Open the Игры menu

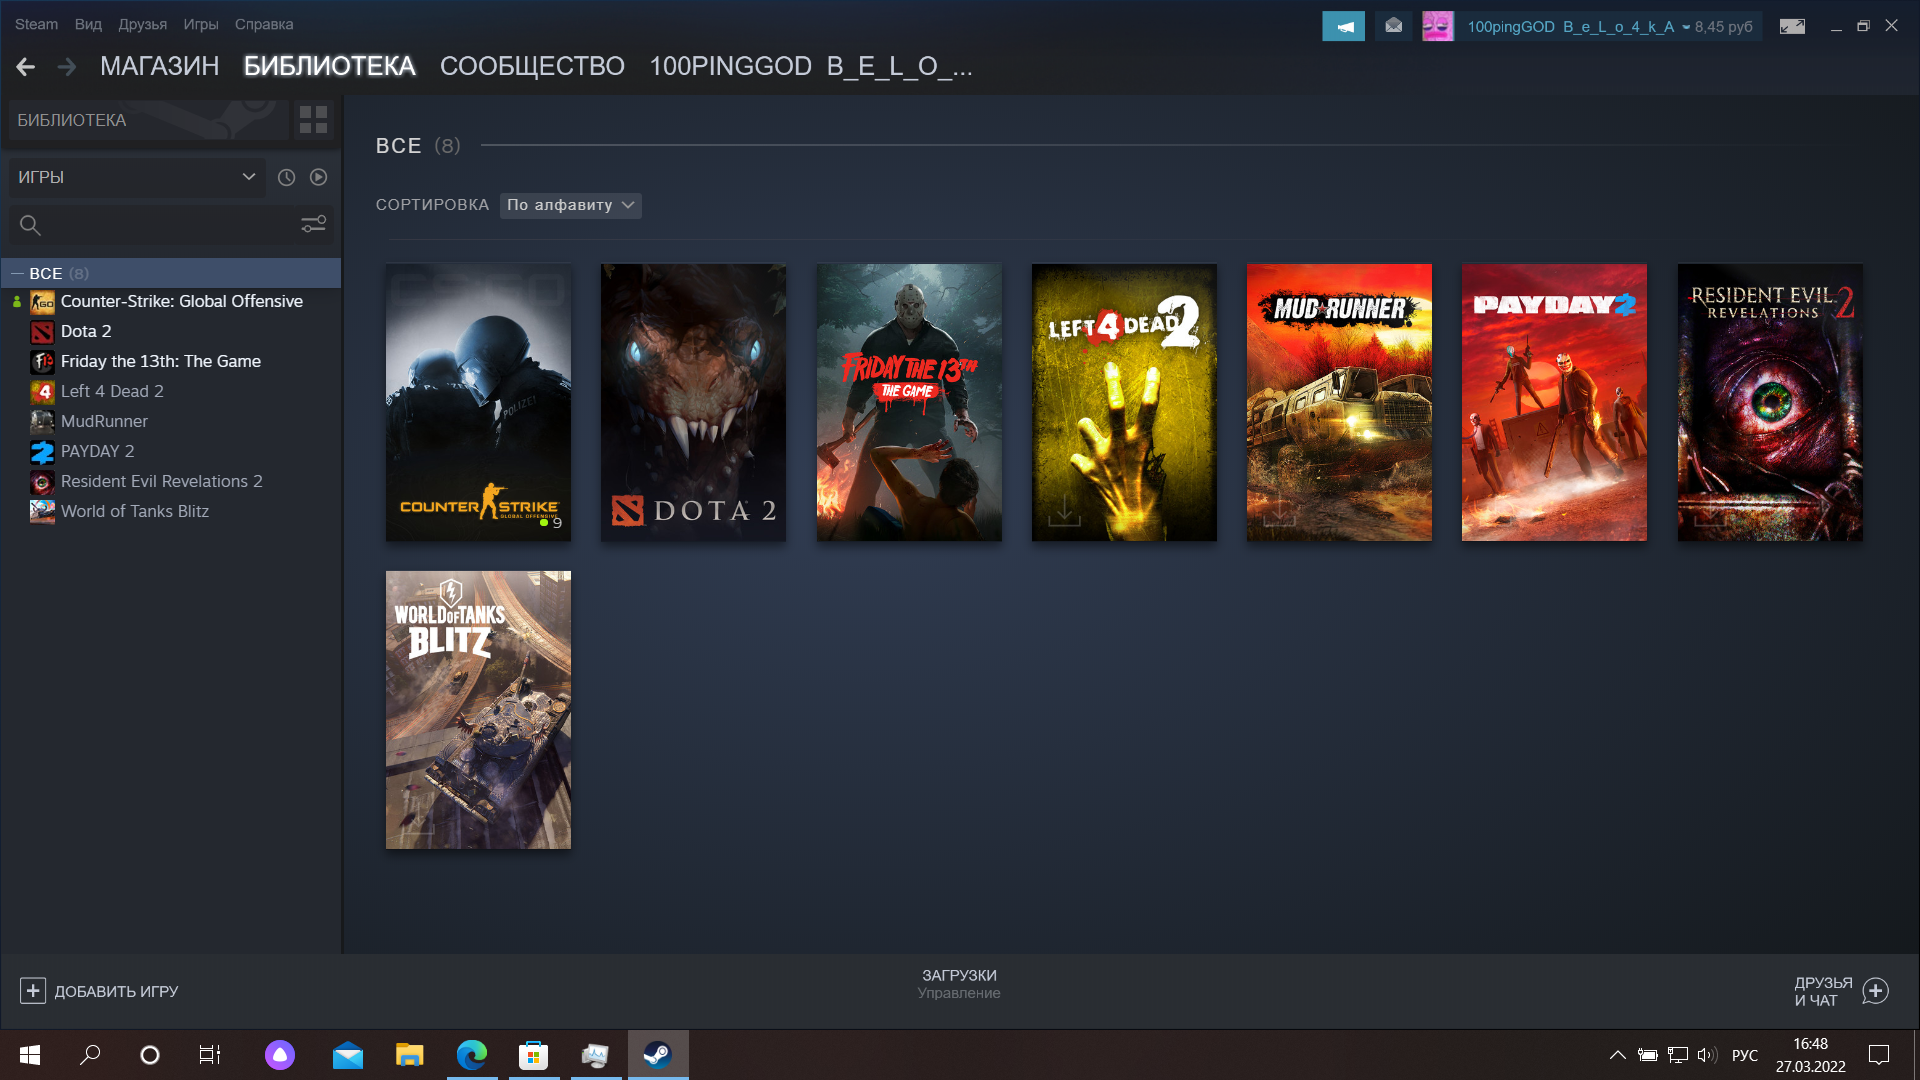pos(200,24)
